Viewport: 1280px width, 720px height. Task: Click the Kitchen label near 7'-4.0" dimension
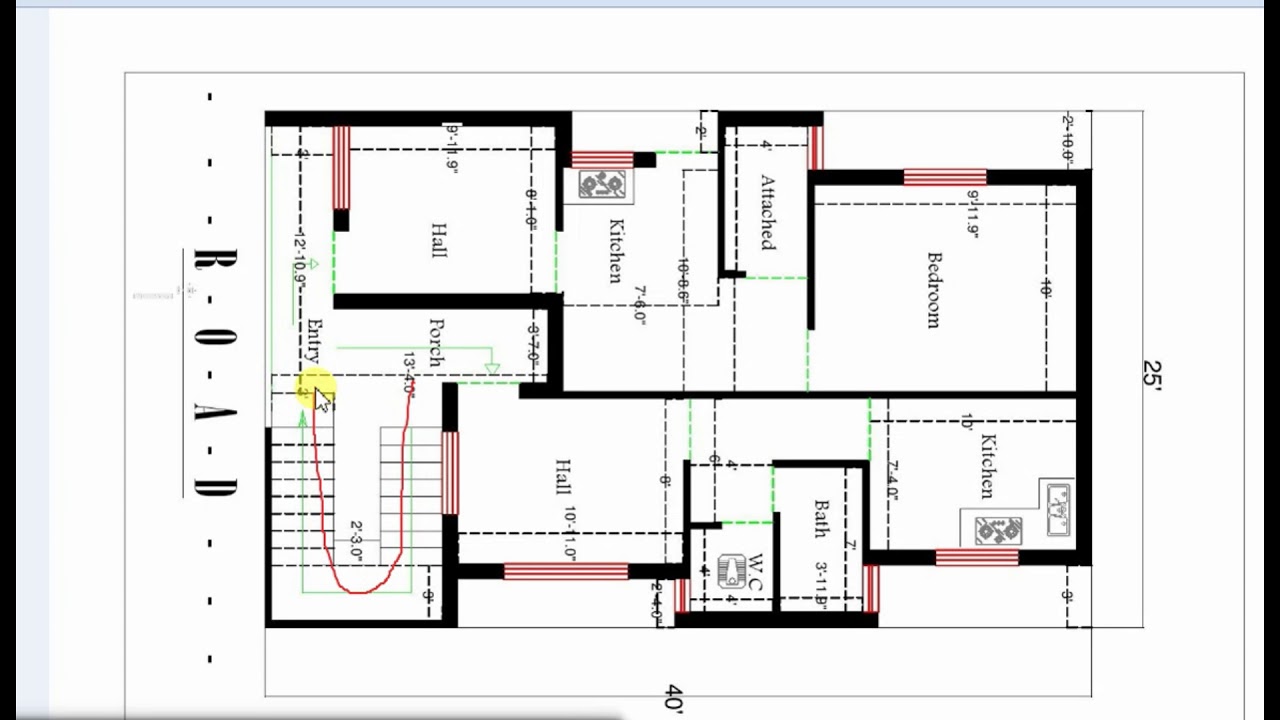(986, 466)
